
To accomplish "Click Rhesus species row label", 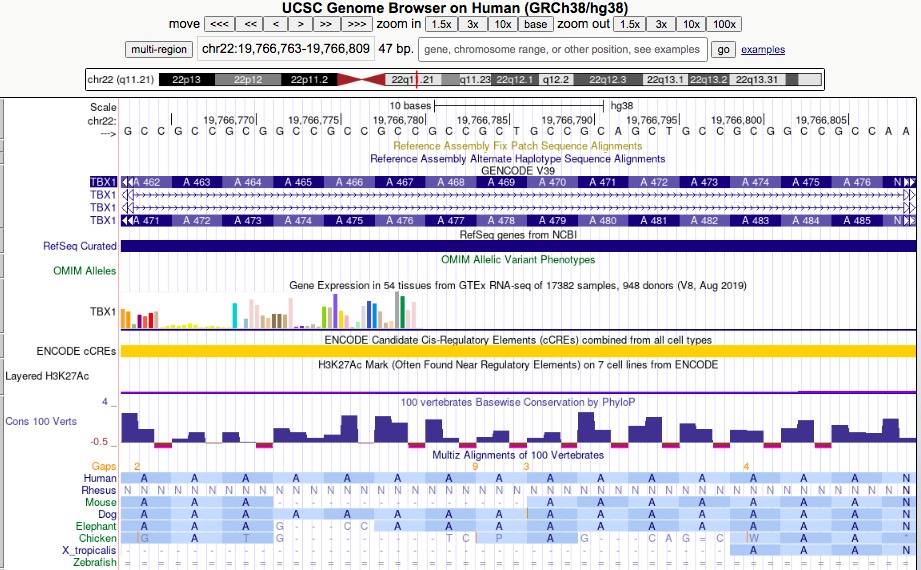I will 99,490.
